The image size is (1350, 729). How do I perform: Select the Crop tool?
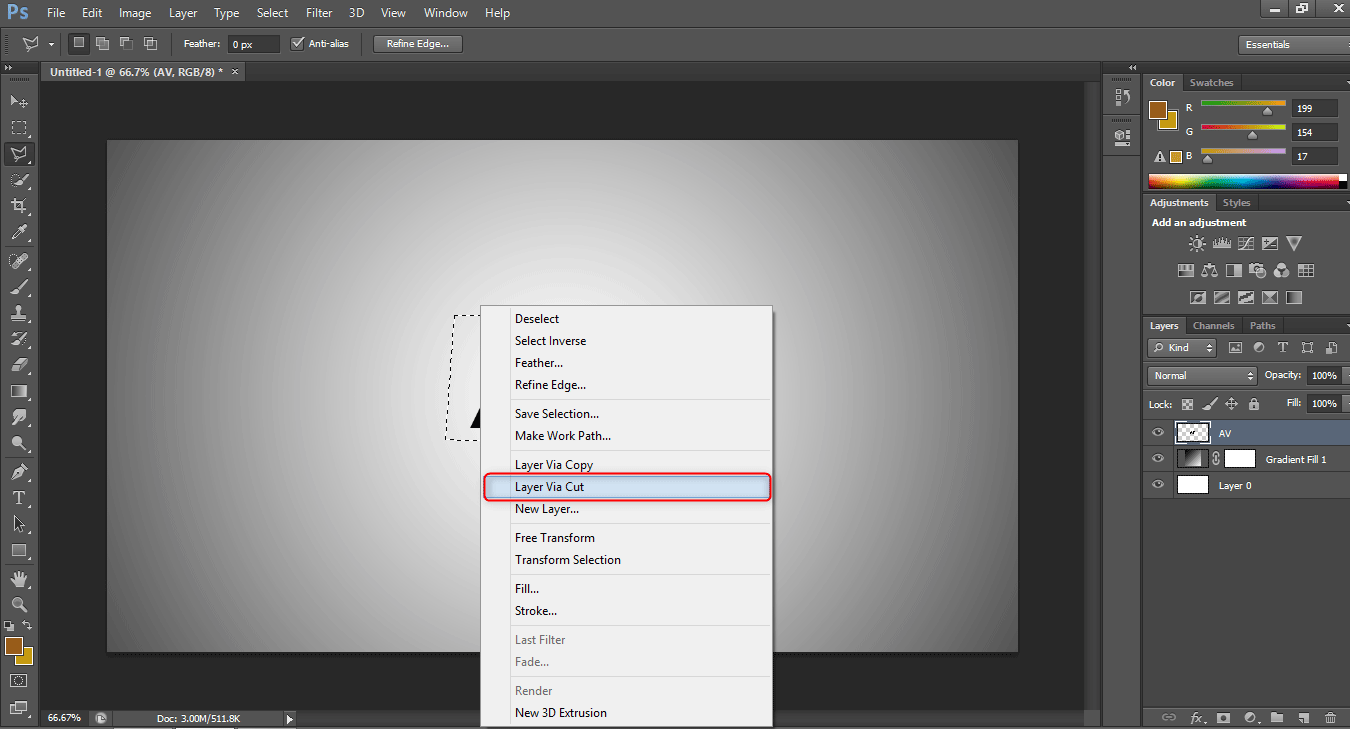(19, 206)
